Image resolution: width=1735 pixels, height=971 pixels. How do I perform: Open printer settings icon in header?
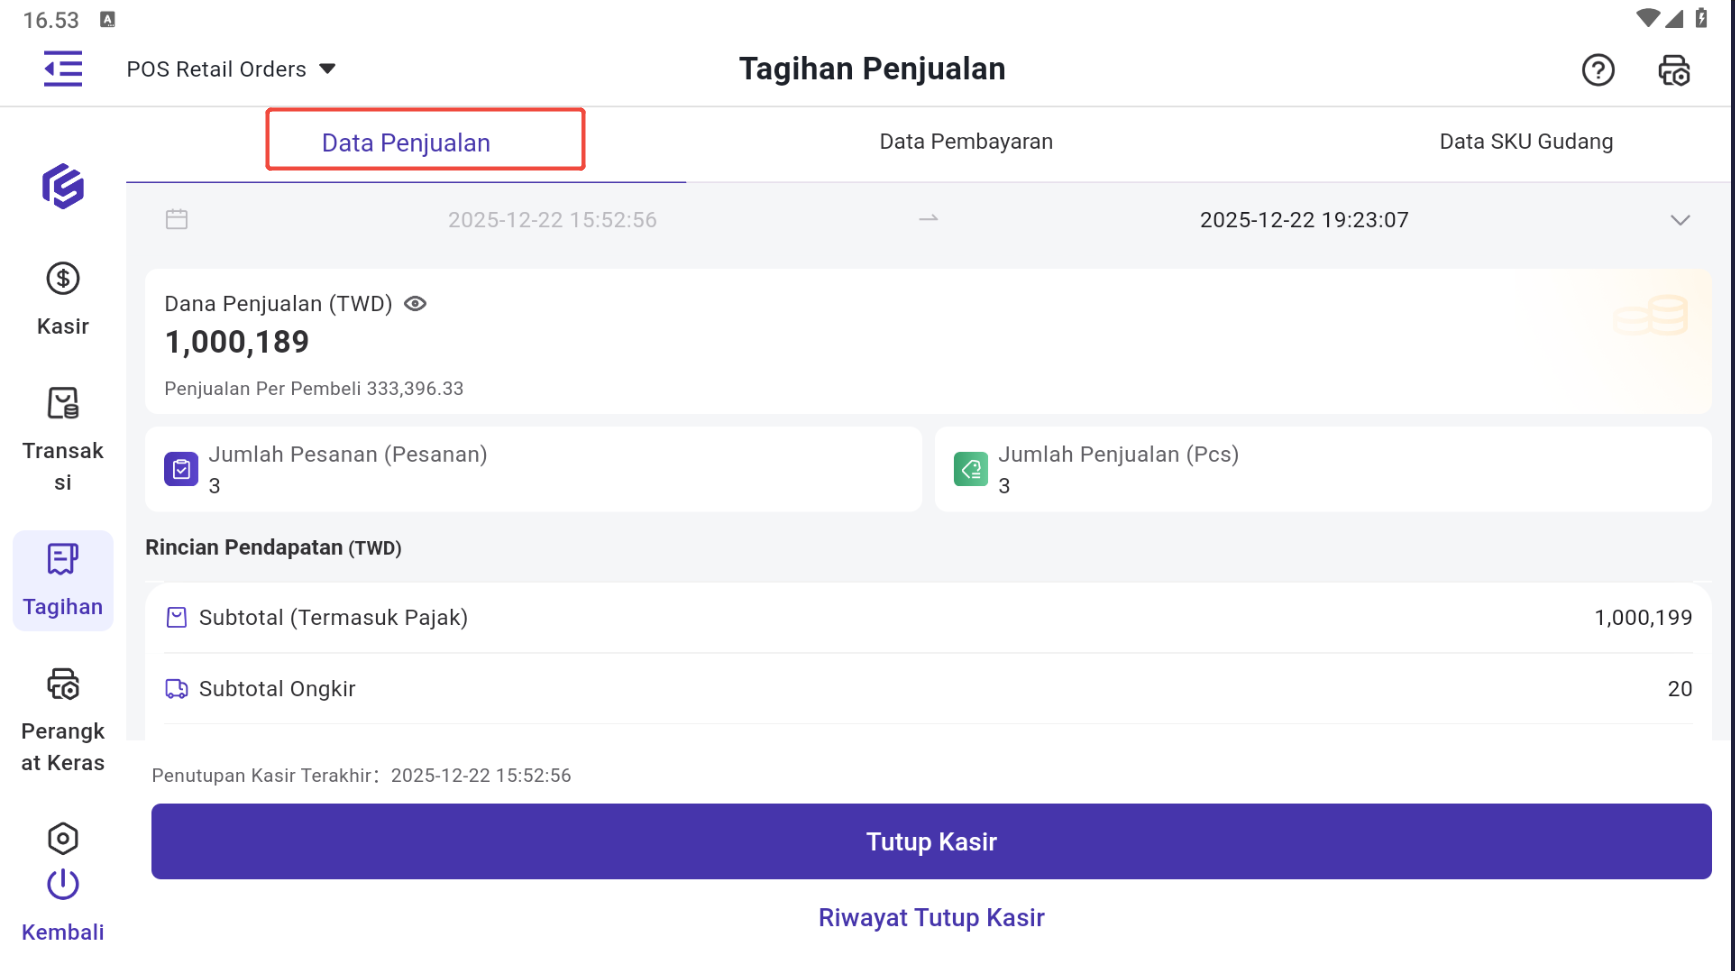point(1673,70)
